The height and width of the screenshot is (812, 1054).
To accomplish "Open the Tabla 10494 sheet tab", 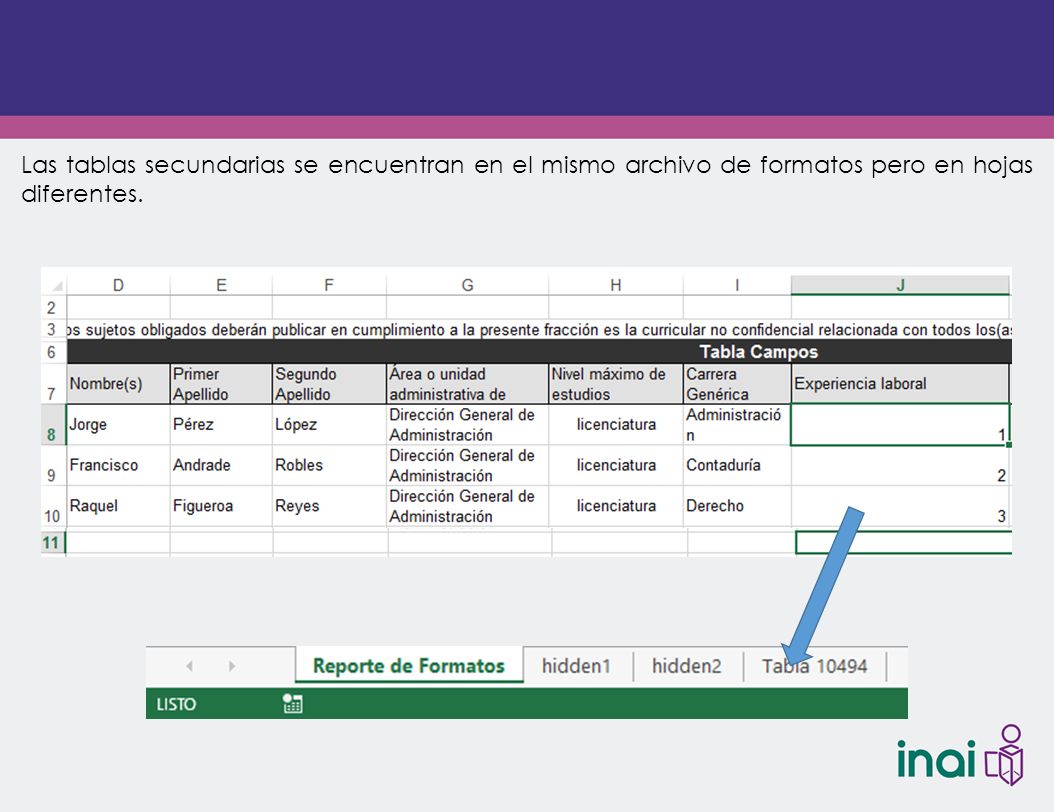I will [x=814, y=666].
